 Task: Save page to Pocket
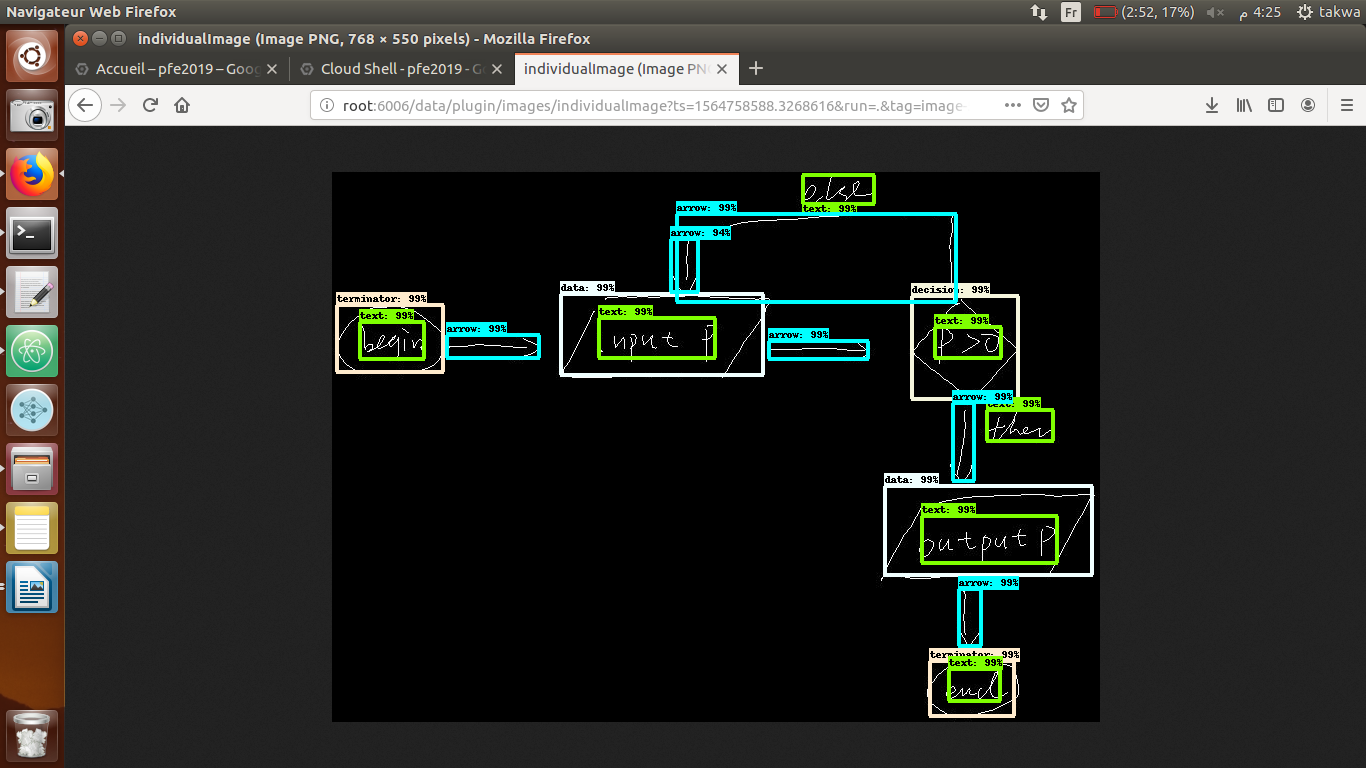[1040, 105]
